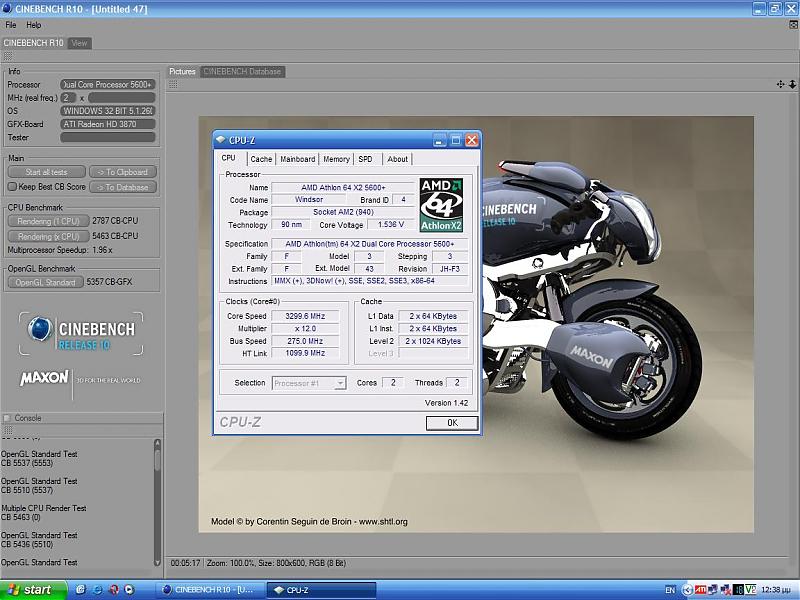The width and height of the screenshot is (800, 600).
Task: Open the SPD tab in CPU-Z
Action: [365, 159]
